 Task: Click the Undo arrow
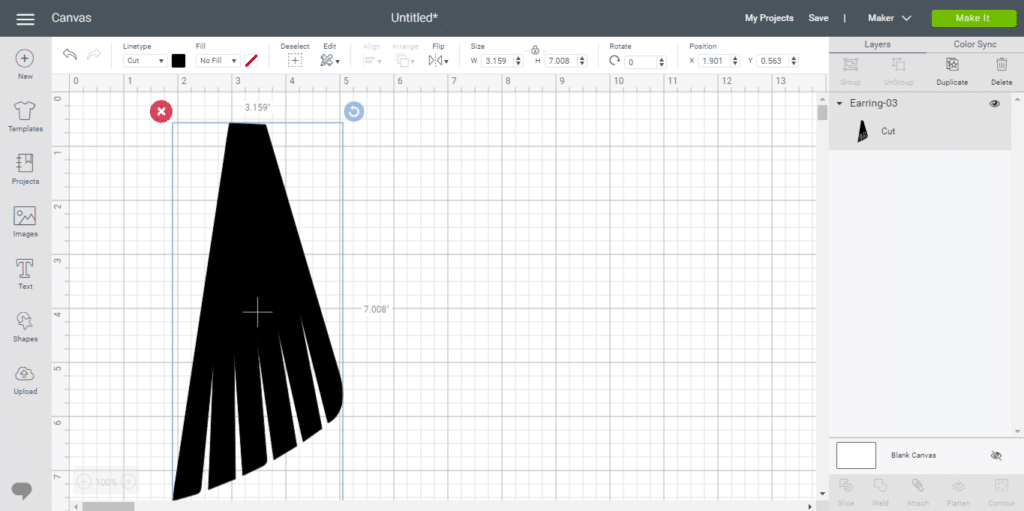coord(70,55)
